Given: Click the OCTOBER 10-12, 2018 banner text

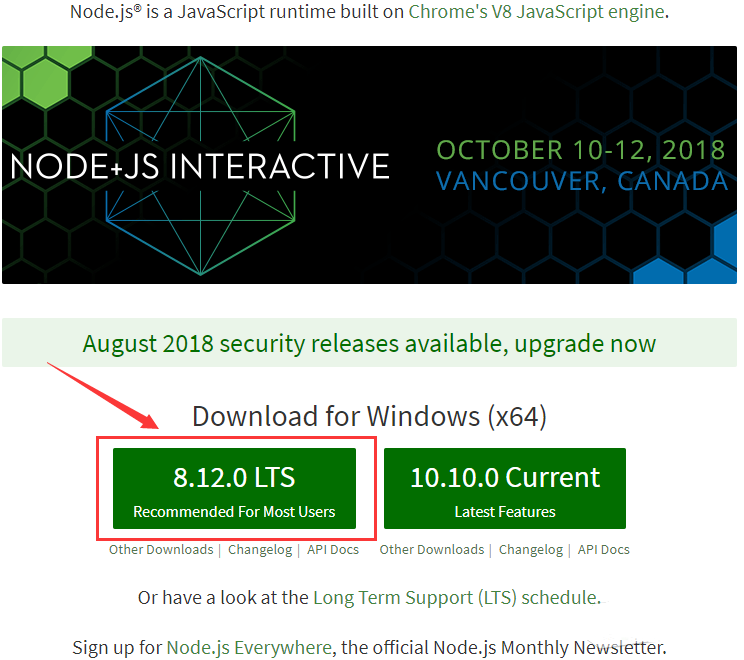Looking at the screenshot, I should (581, 150).
